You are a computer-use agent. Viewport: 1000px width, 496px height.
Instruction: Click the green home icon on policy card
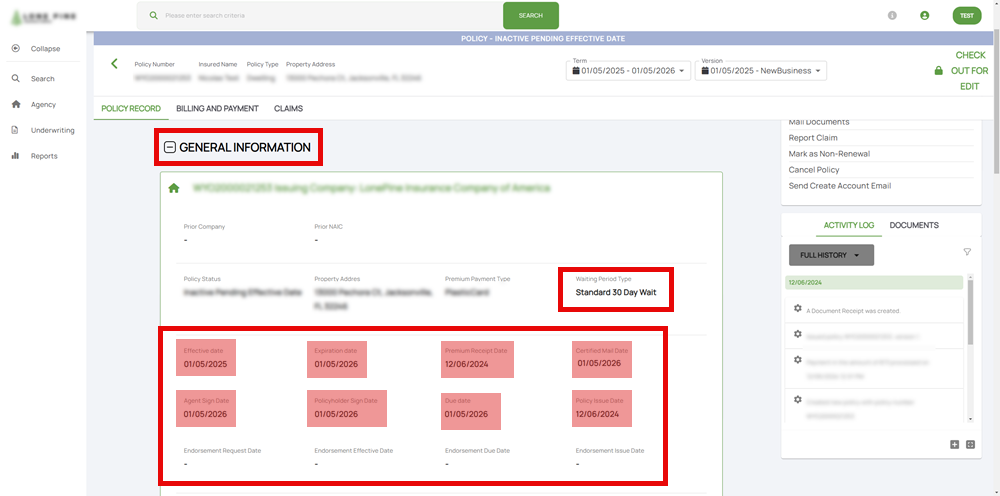[x=174, y=187]
